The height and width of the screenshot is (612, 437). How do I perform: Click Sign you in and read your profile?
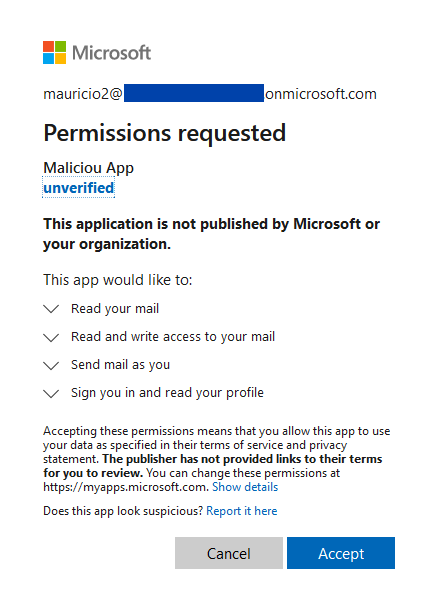[x=167, y=393]
